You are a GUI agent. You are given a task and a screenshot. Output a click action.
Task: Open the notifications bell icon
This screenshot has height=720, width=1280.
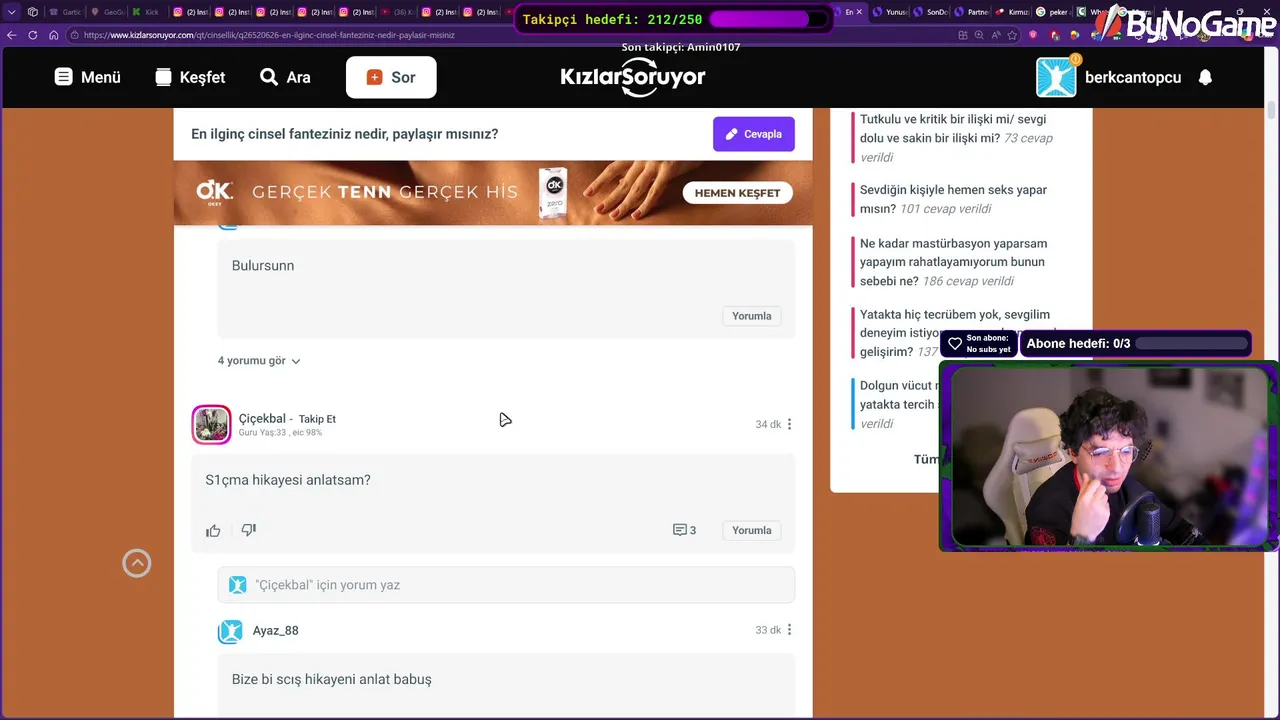(1205, 77)
